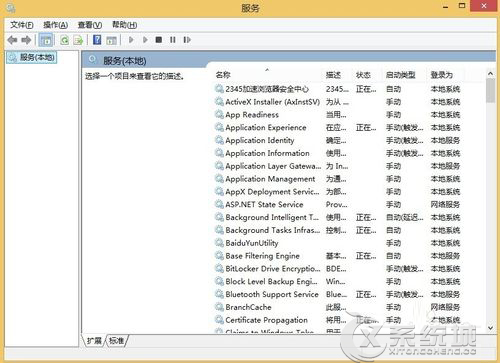Click the vertical scrollbar thumb
Image resolution: width=500 pixels, height=363 pixels.
pos(490,91)
